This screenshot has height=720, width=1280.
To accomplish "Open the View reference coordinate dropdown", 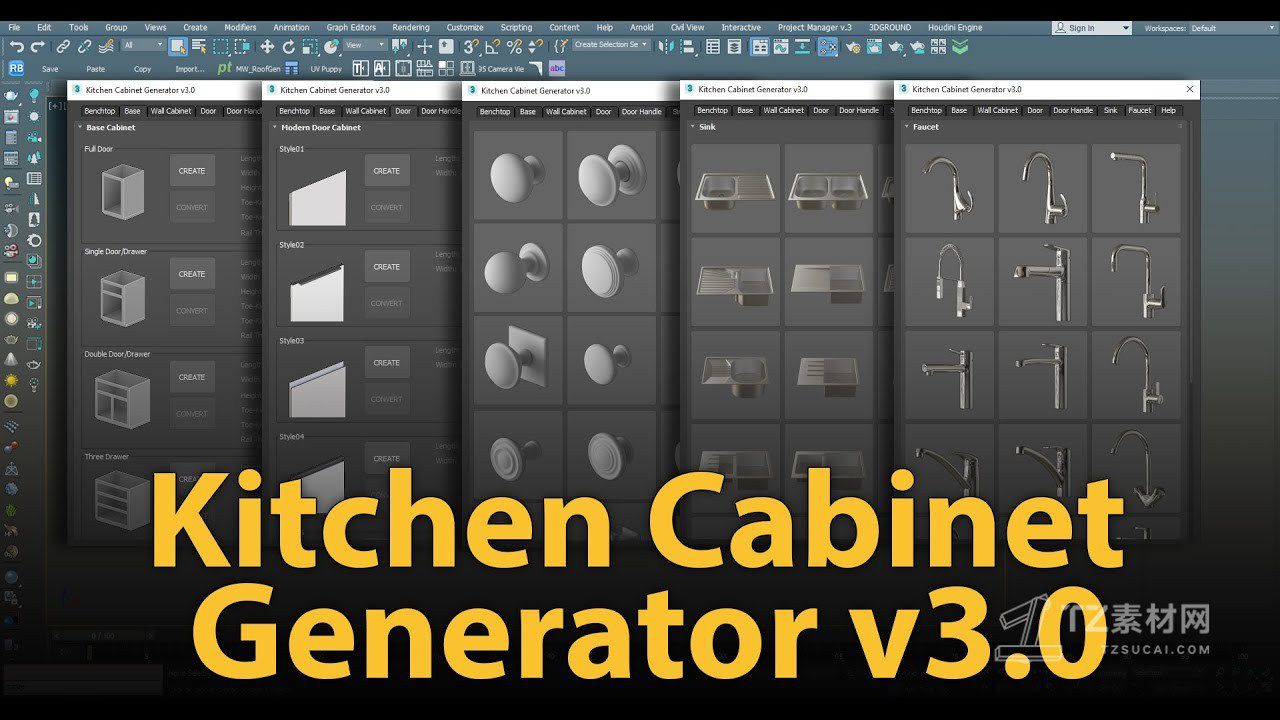I will pyautogui.click(x=365, y=45).
